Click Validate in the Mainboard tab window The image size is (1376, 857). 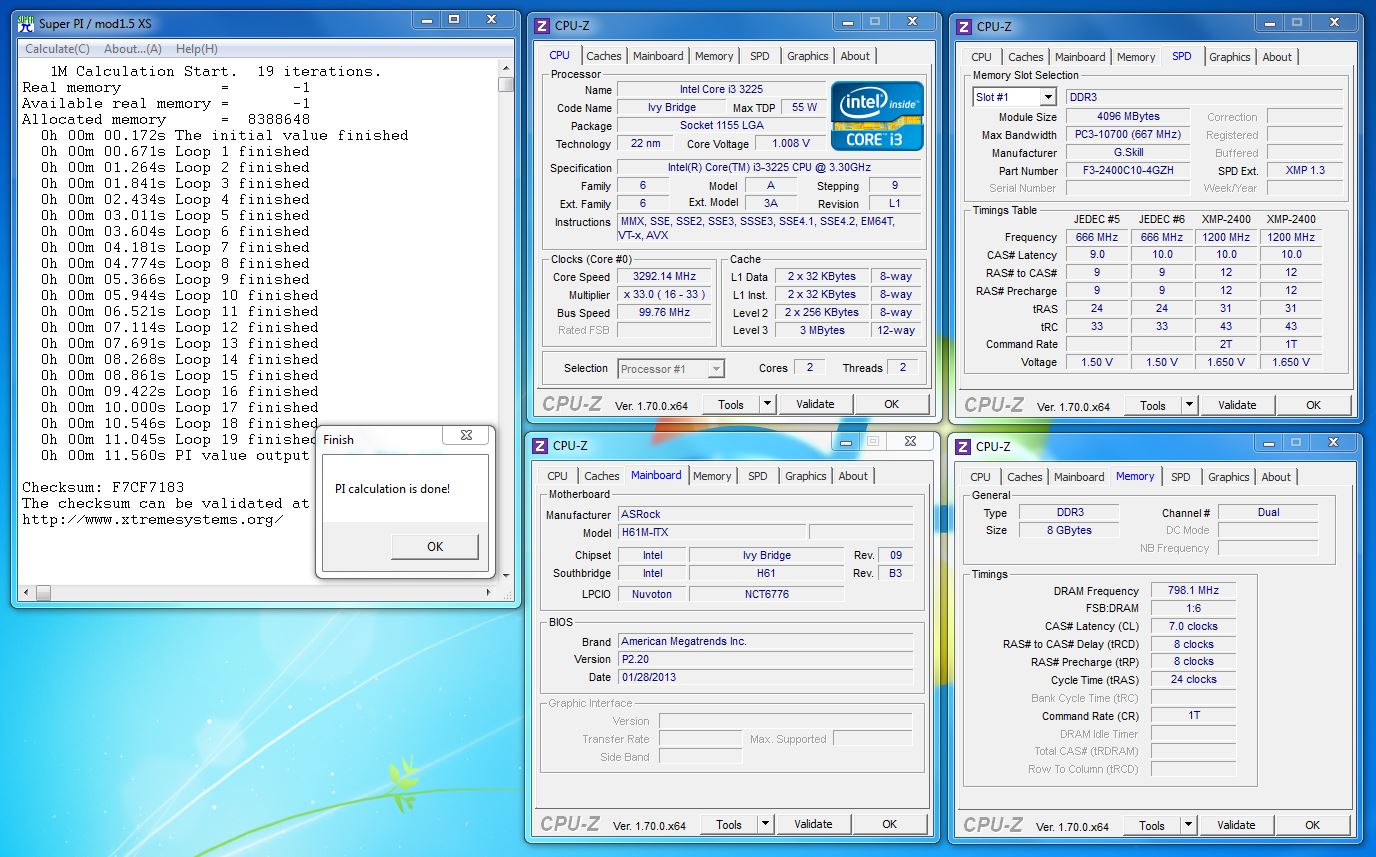[x=813, y=824]
